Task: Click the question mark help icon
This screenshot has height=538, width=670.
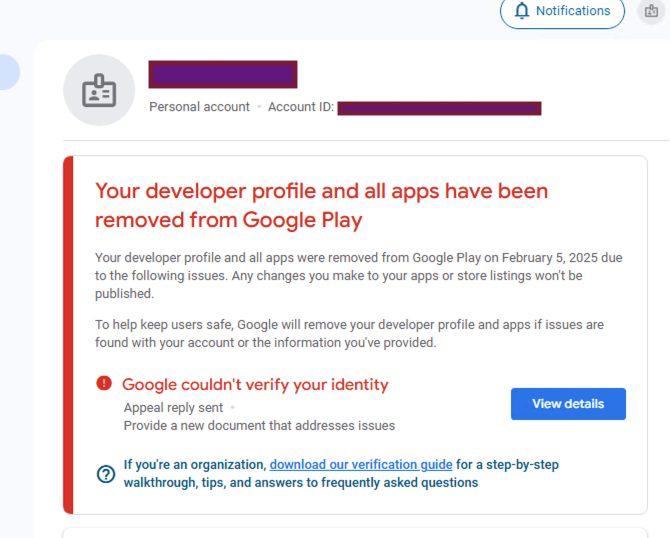Action: click(x=106, y=474)
